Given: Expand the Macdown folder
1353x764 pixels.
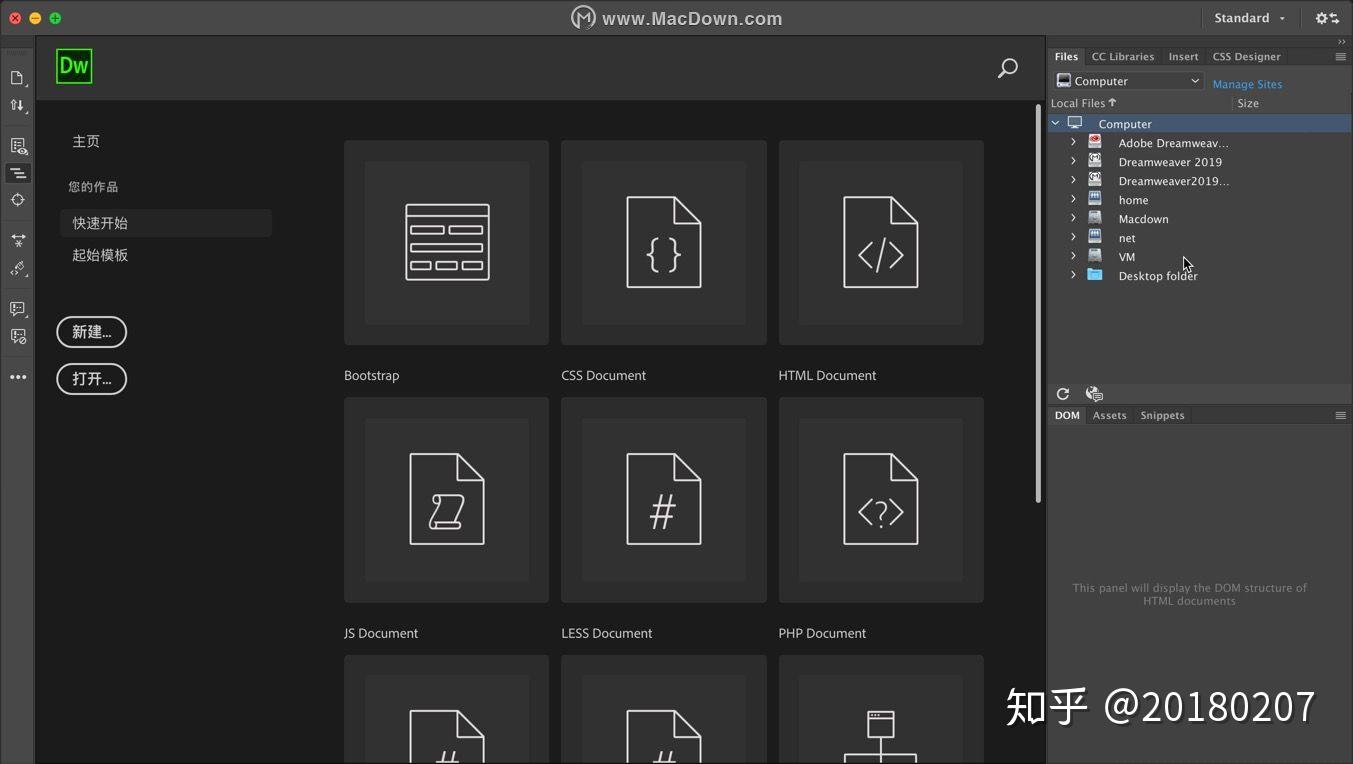Looking at the screenshot, I should [1073, 218].
